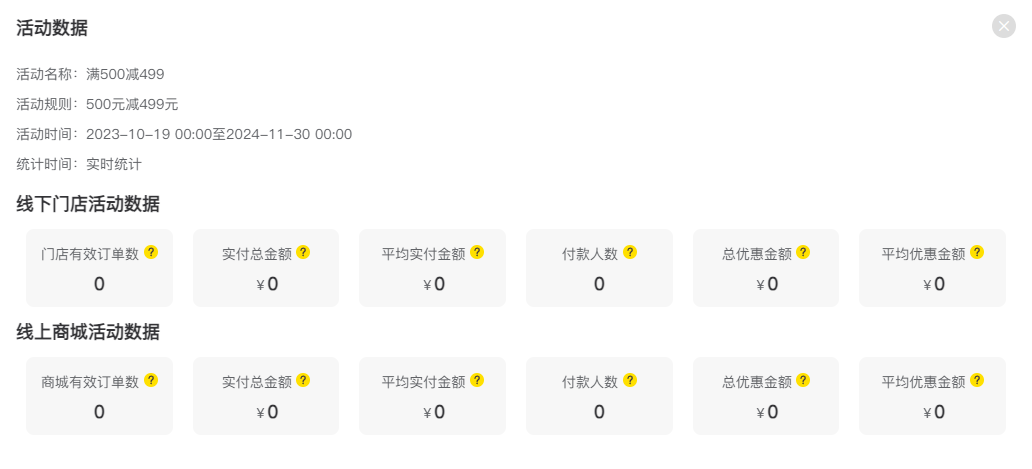1032x469 pixels.
Task: Select the 门店有效订单数 stat card
Action: point(99,268)
